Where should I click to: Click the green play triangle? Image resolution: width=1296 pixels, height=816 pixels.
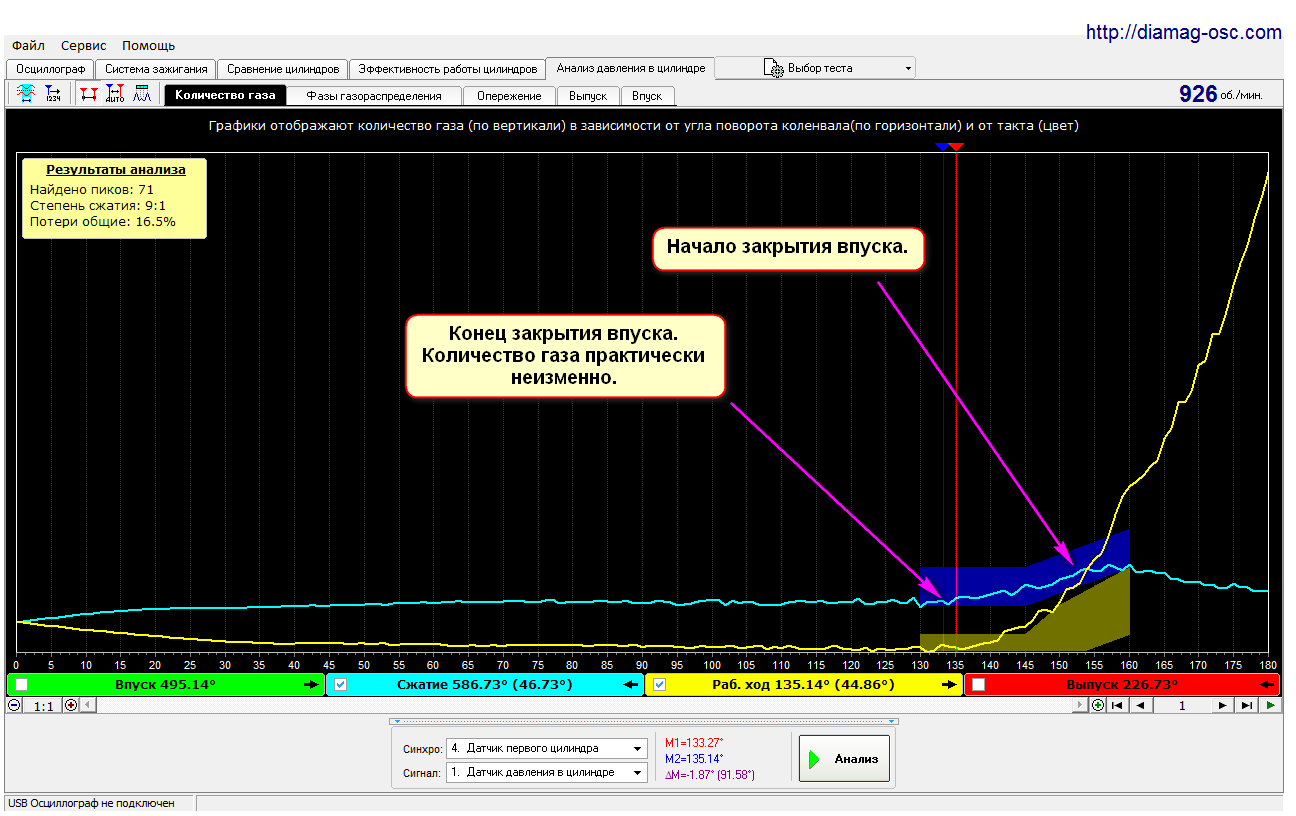(x=1270, y=705)
